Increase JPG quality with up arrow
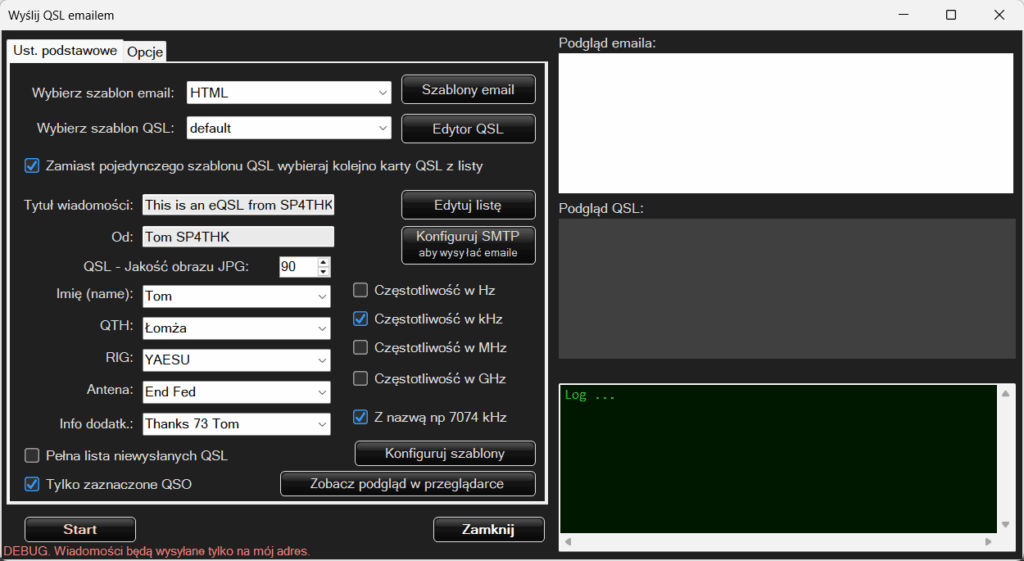1024x561 pixels. coord(323,262)
